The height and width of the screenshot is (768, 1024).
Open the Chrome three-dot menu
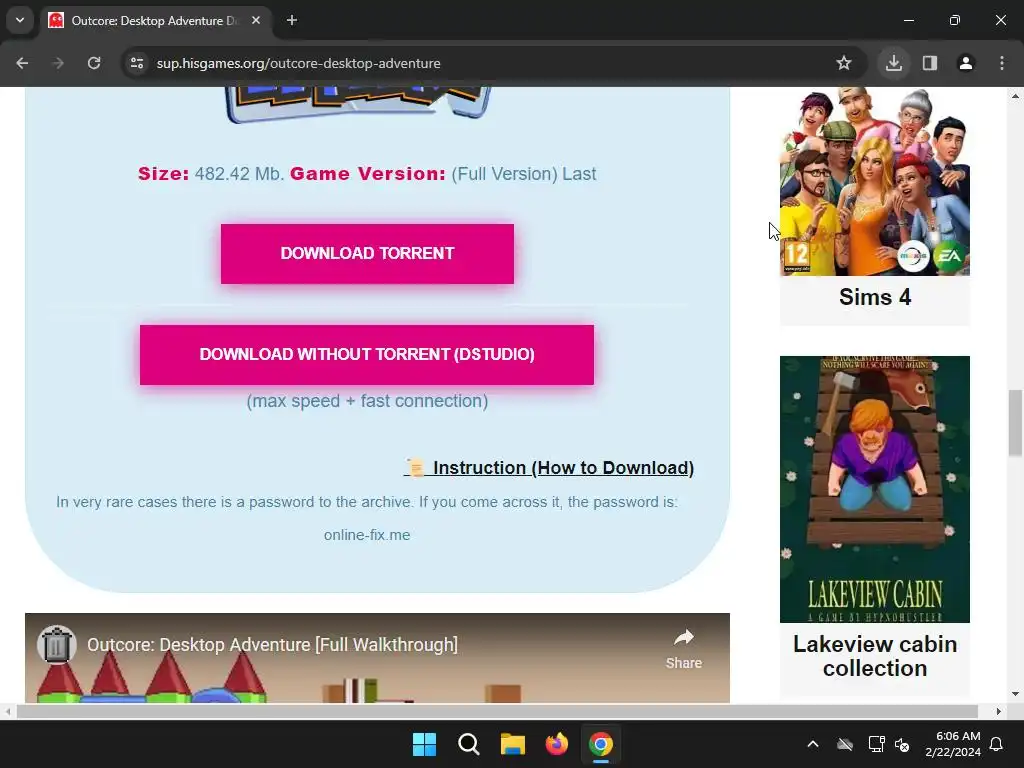[x=1002, y=63]
